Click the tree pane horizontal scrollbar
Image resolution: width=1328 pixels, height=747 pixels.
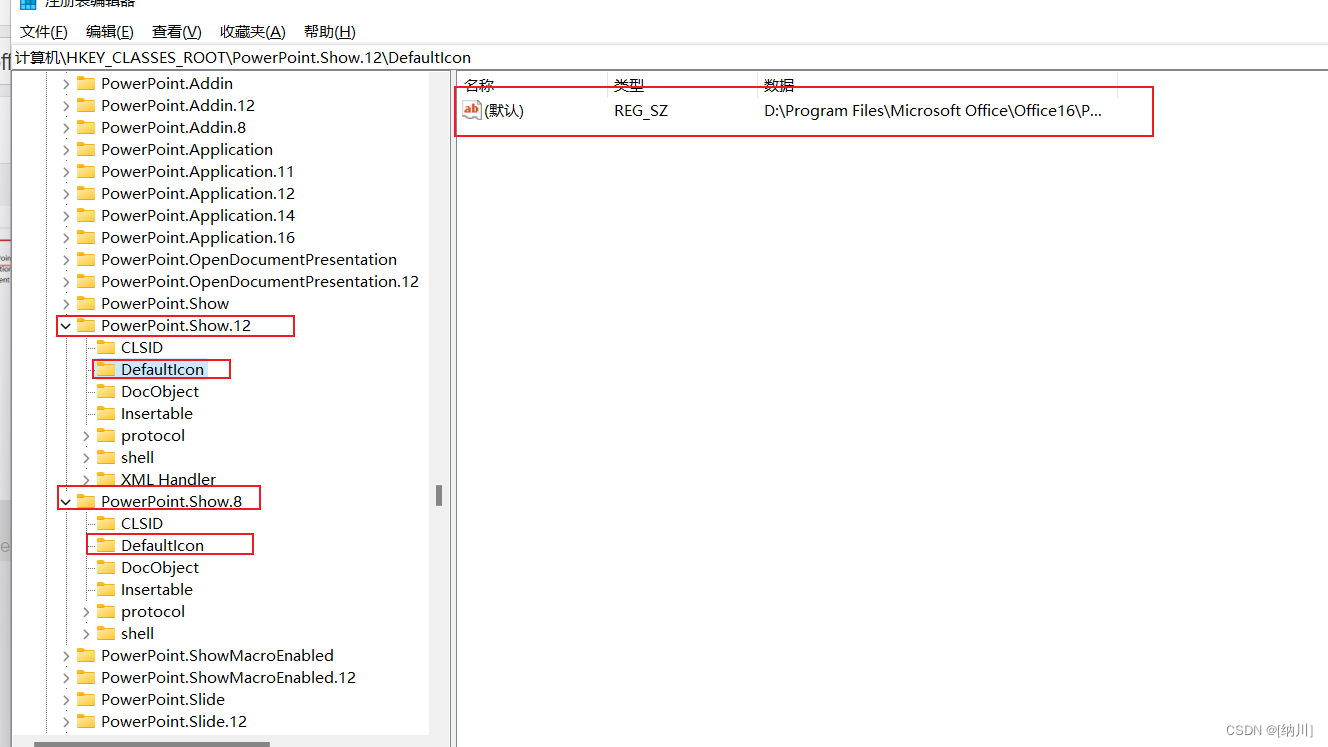(152, 743)
